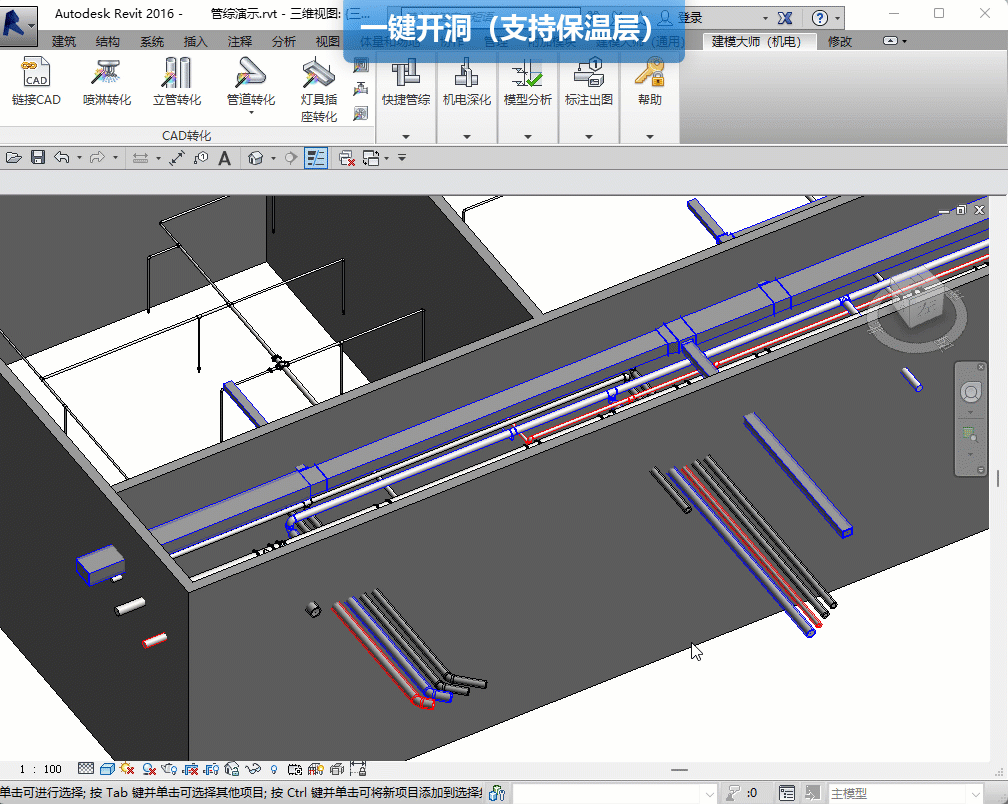Click the horizontal scrollbar thumb below the 3D view
The height and width of the screenshot is (804, 1008).
(680, 770)
